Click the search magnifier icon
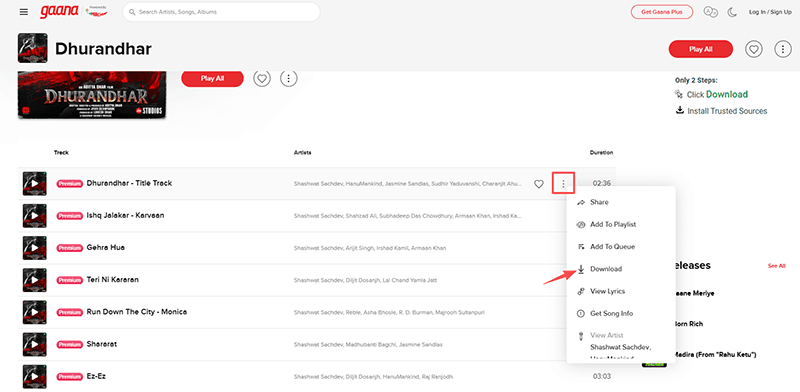 pos(132,12)
